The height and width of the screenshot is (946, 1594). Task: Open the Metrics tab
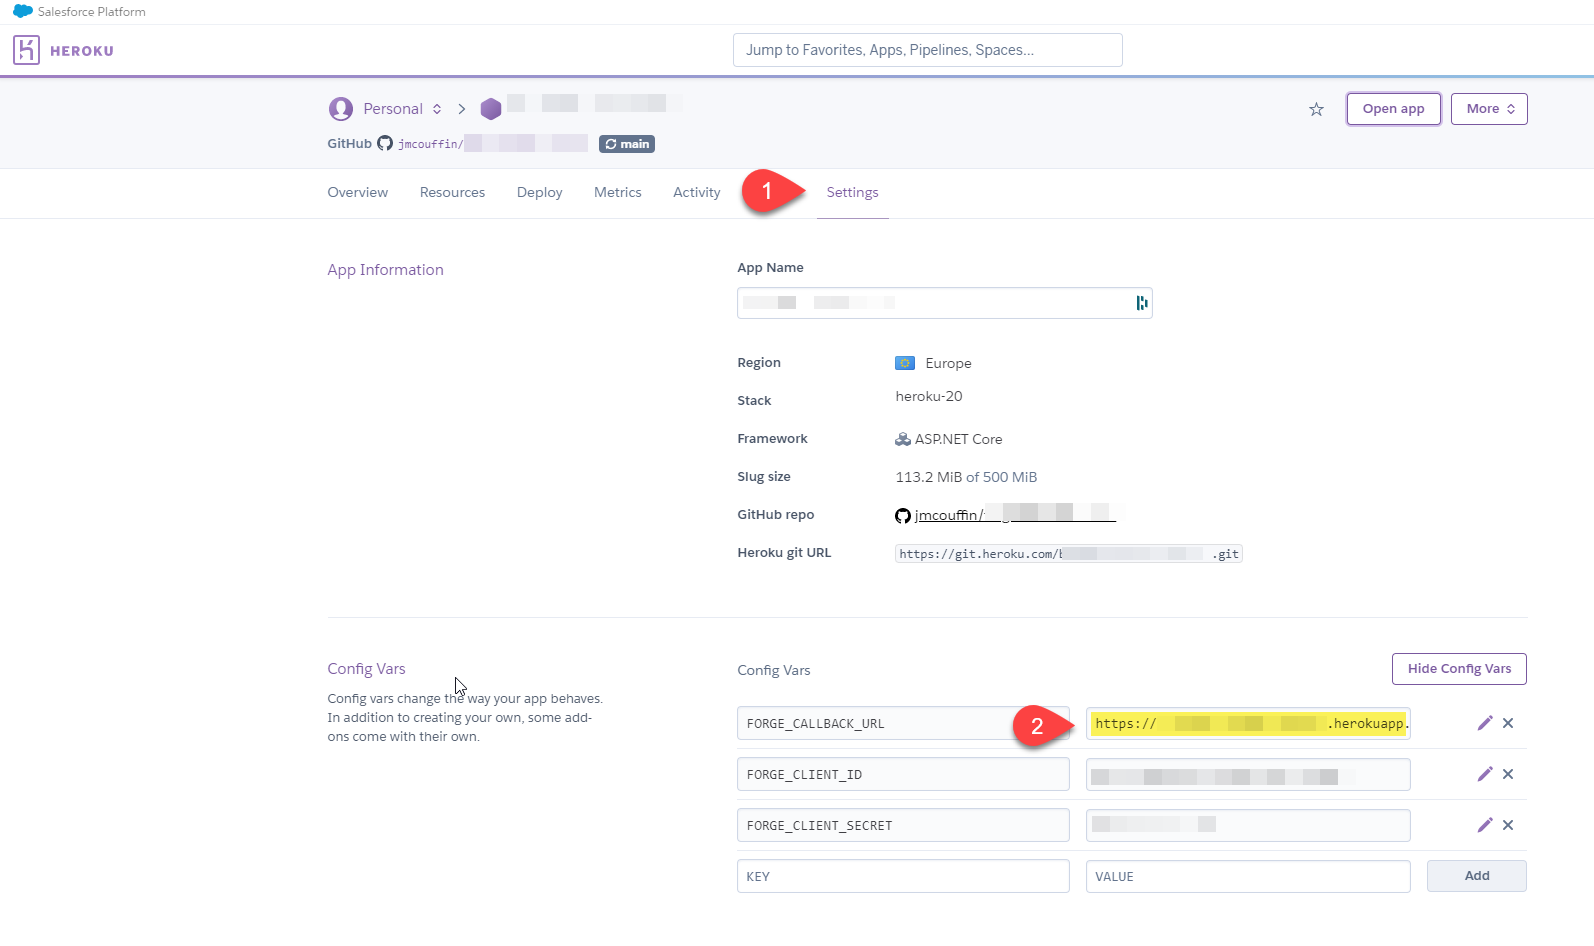point(618,192)
